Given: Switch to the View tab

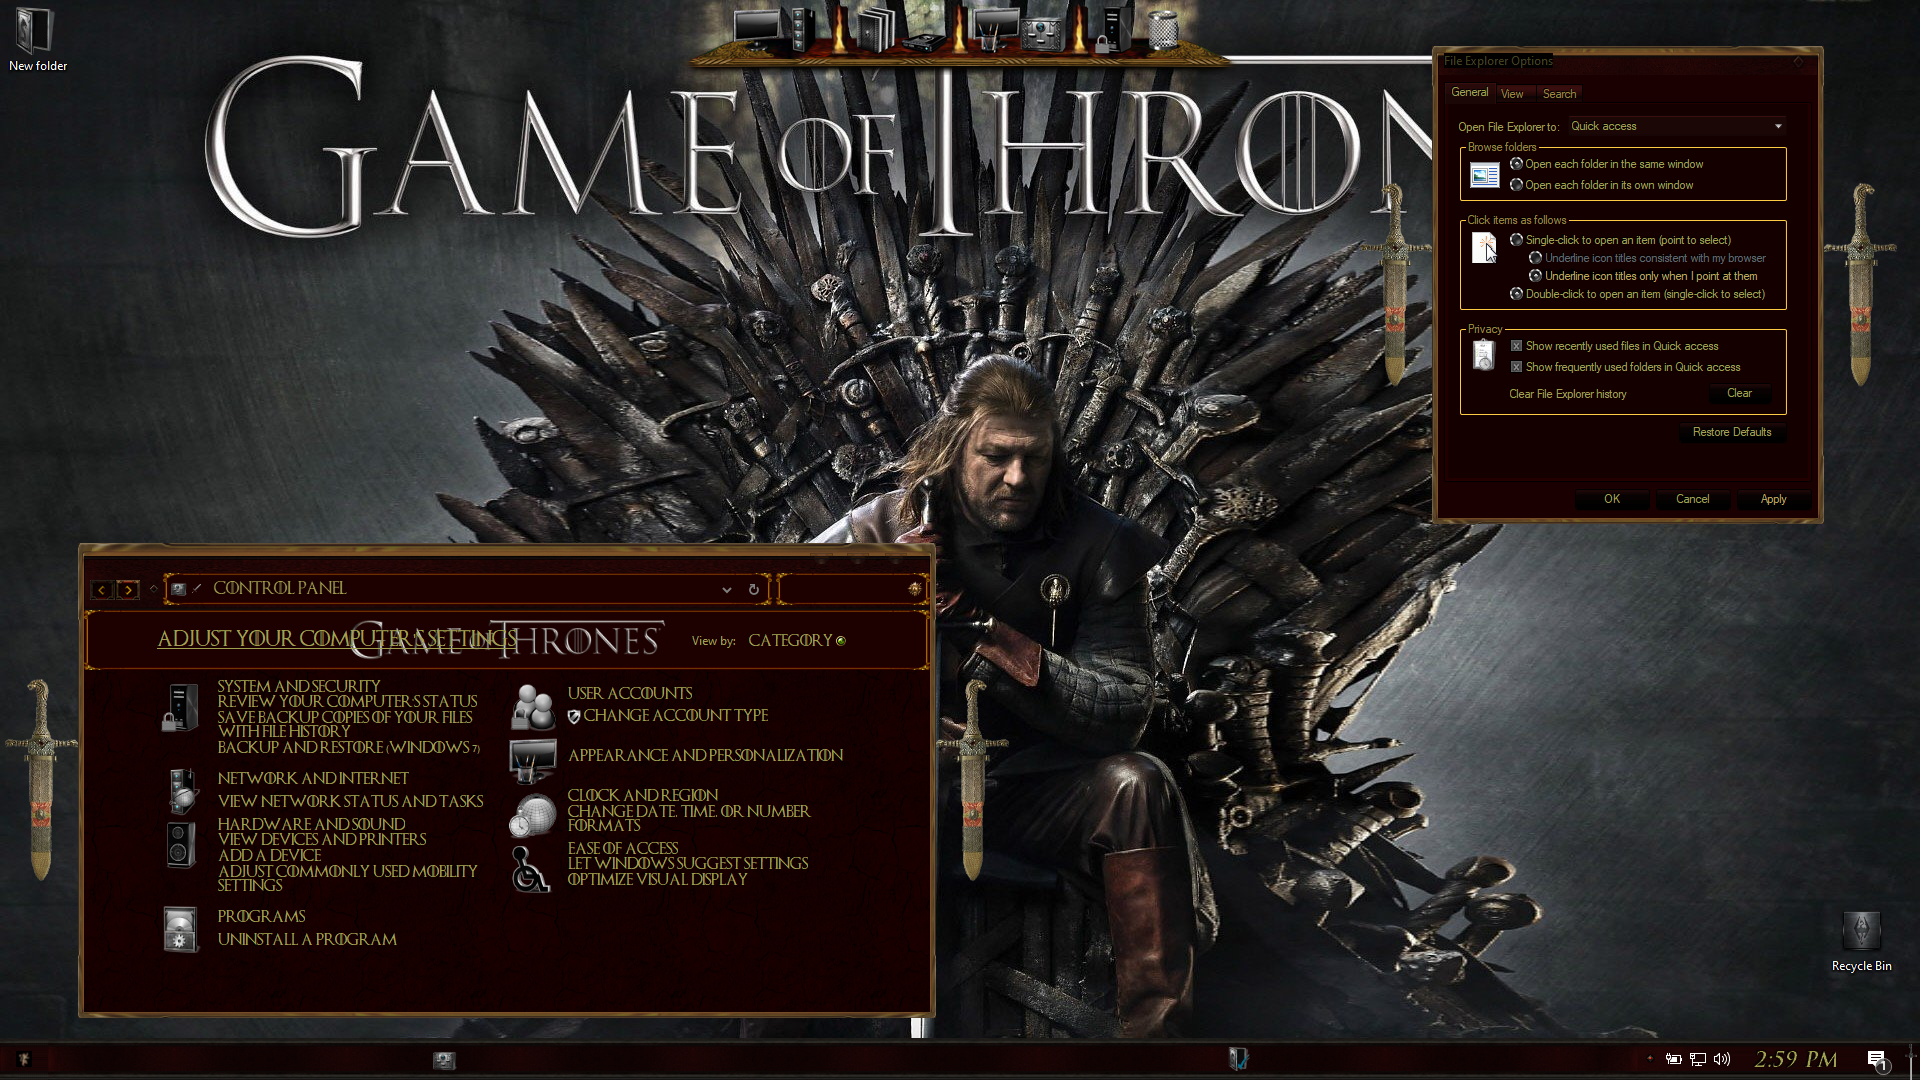Looking at the screenshot, I should click(x=1512, y=94).
